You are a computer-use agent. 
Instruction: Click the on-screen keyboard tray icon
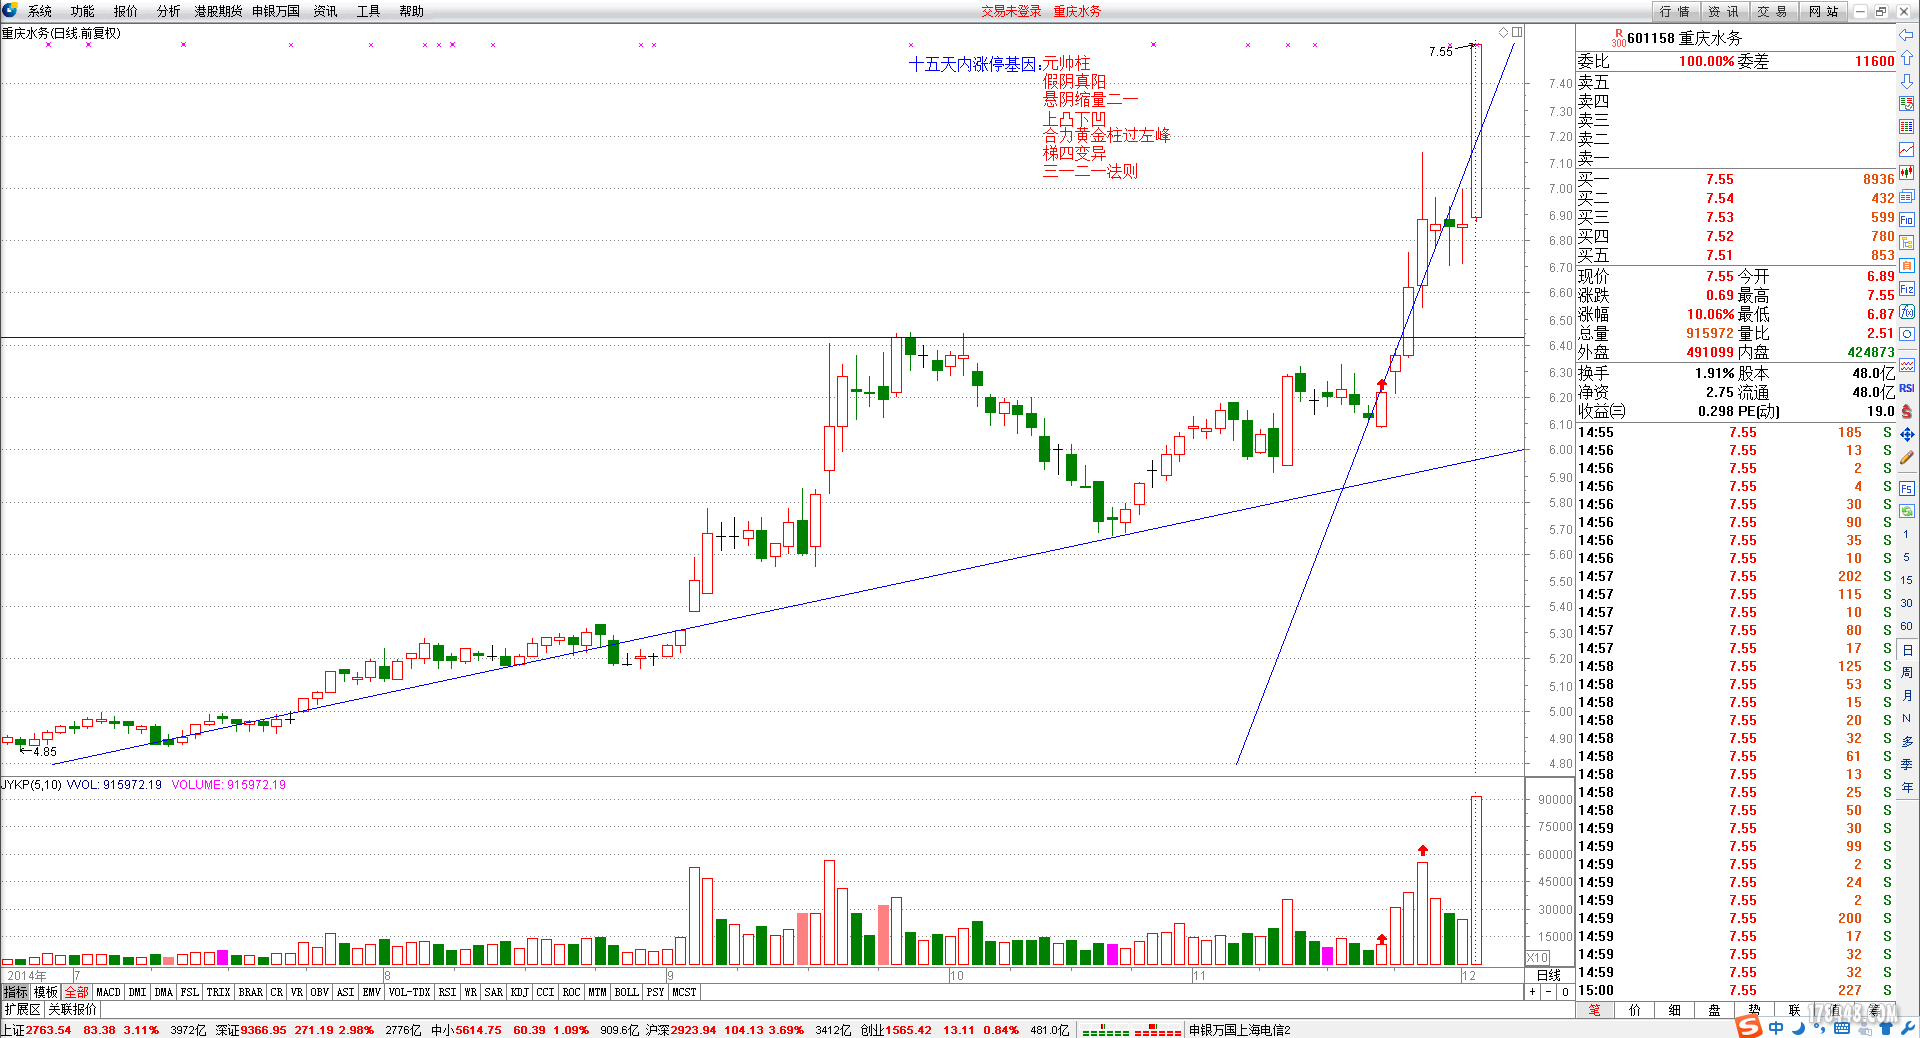(x=1841, y=1027)
